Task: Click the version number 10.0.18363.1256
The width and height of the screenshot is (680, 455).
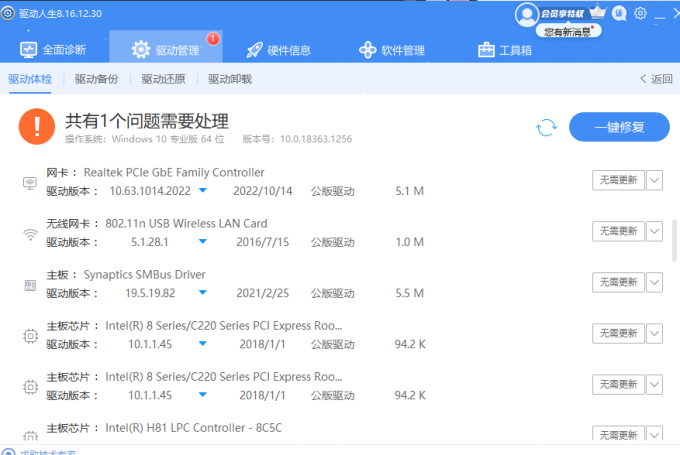Action: (316, 139)
